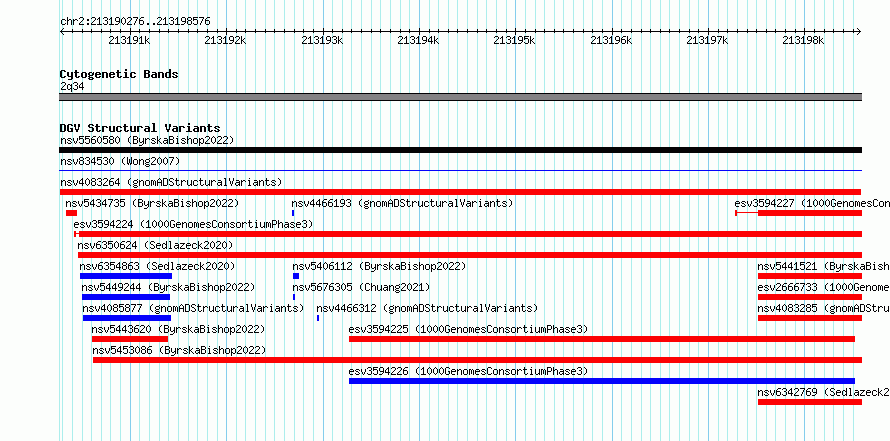The height and width of the screenshot is (441, 890).
Task: Click the DGV Structural Variants track title
Action: tap(140, 128)
